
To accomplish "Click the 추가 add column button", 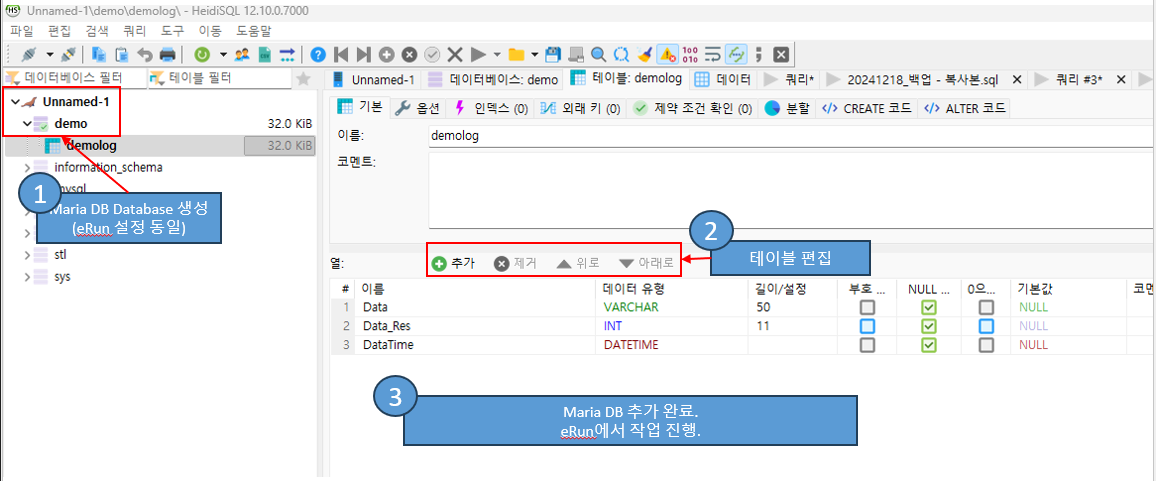I will [x=453, y=263].
